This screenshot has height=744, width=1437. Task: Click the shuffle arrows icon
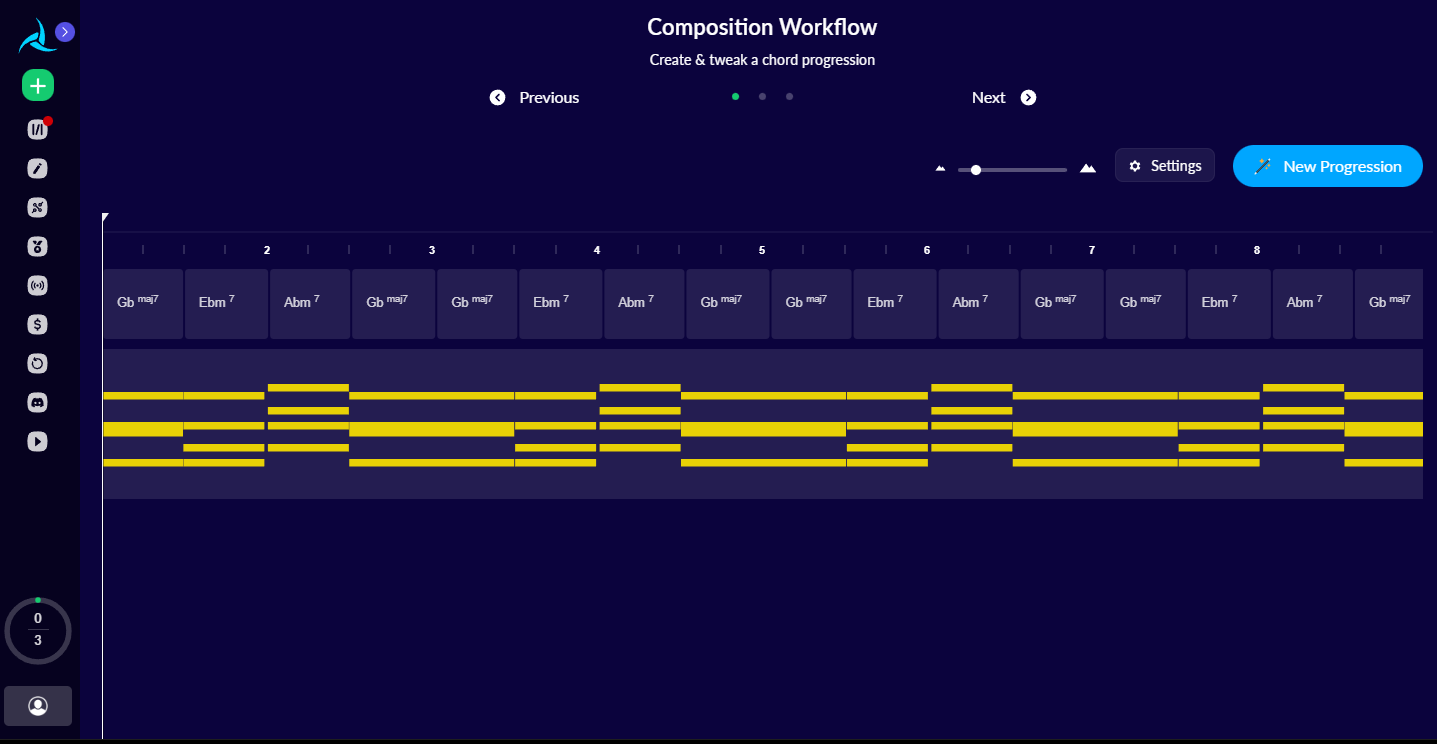coord(37,207)
